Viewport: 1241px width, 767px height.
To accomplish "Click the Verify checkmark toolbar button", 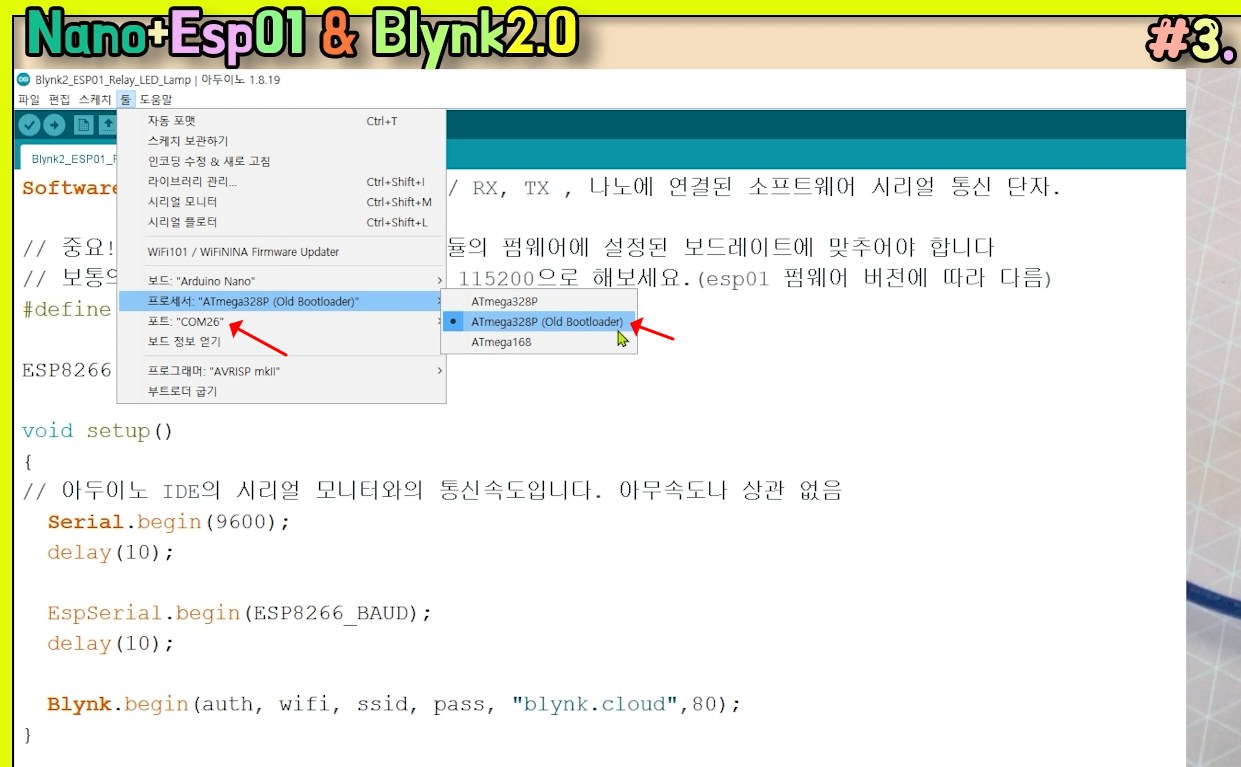I will (29, 125).
